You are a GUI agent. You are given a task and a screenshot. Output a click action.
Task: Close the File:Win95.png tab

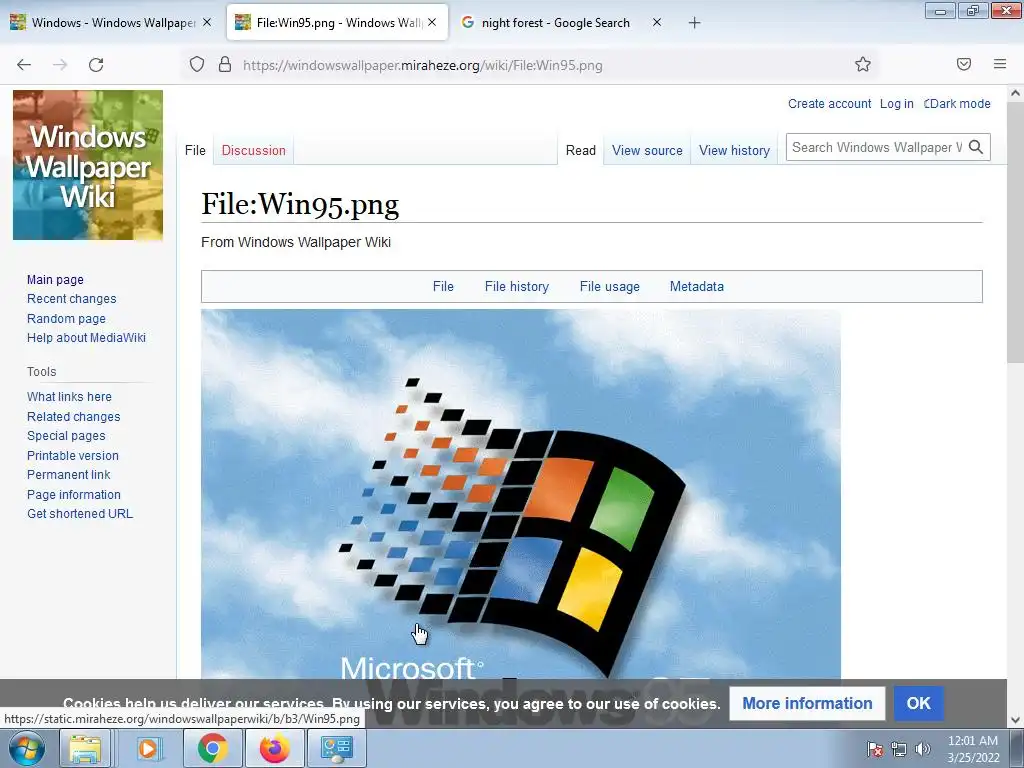click(432, 22)
